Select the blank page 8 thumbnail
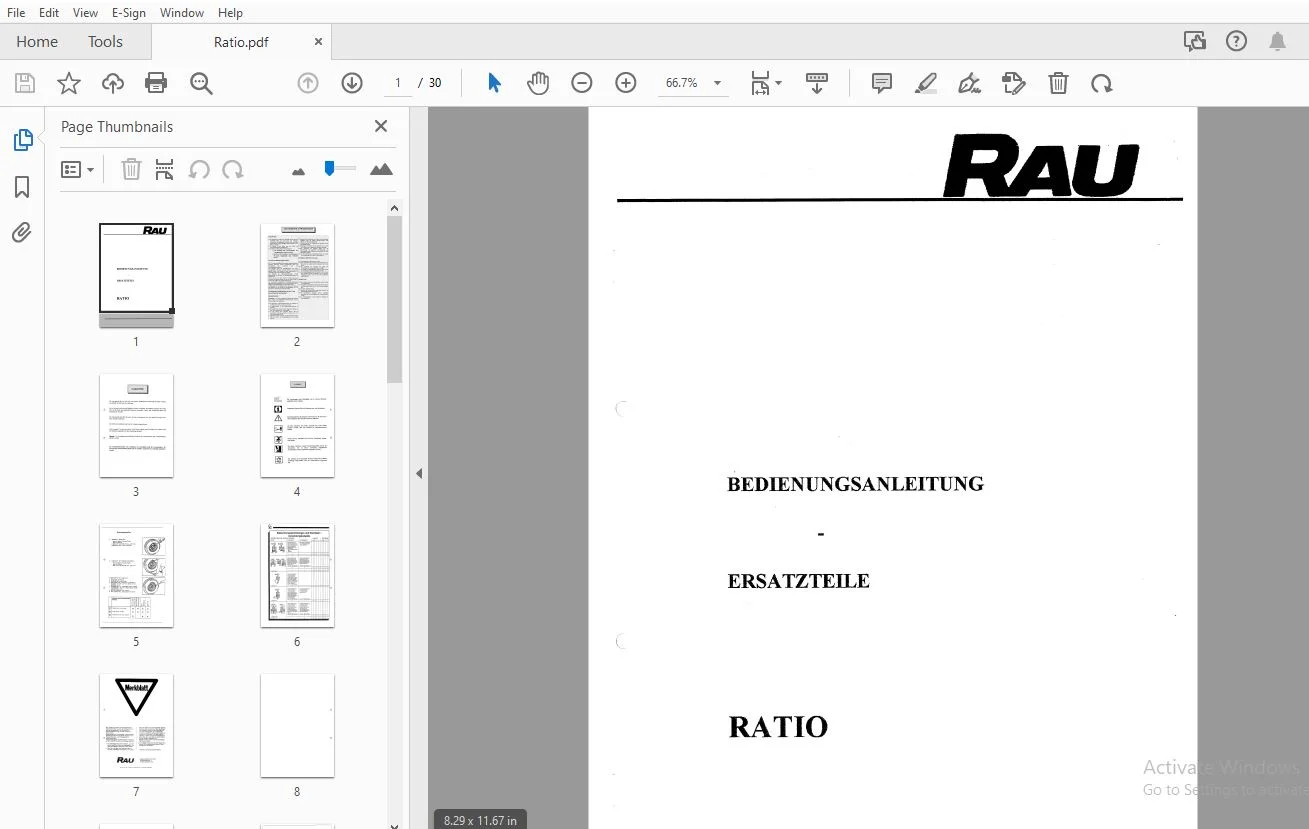Viewport: 1309px width, 829px height. point(297,725)
